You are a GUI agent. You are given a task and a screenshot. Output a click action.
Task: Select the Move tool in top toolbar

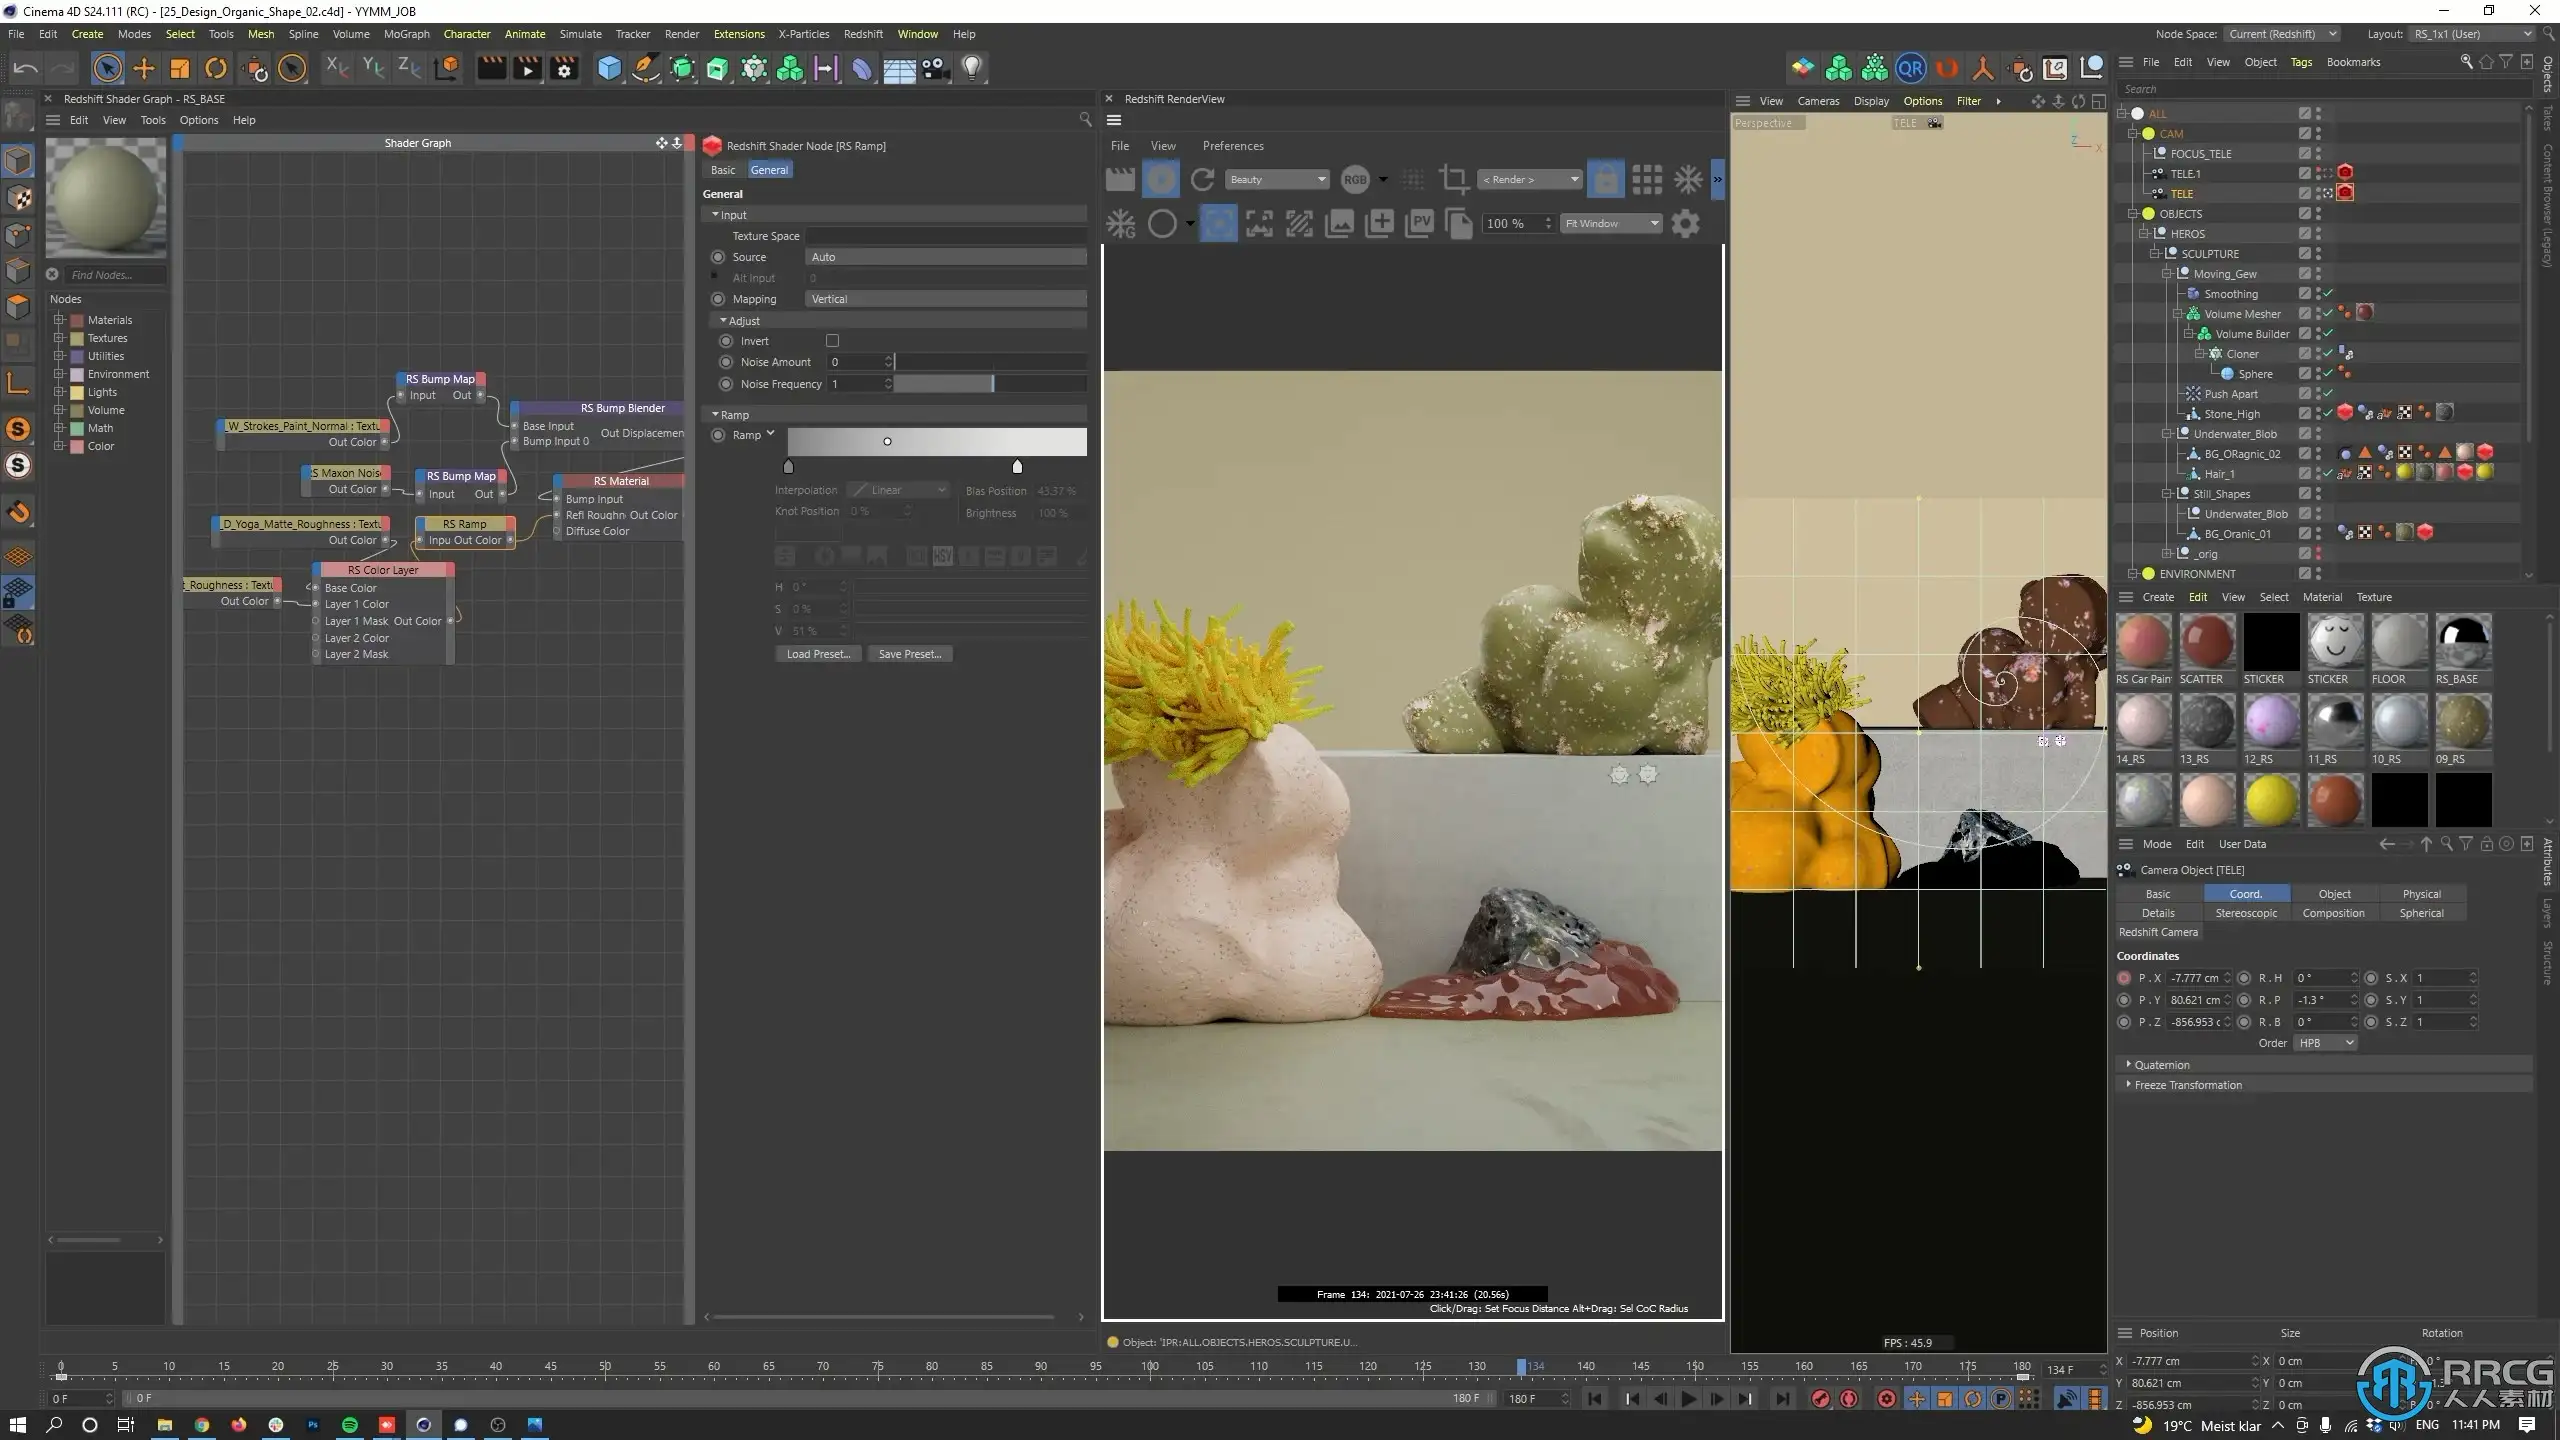[144, 68]
